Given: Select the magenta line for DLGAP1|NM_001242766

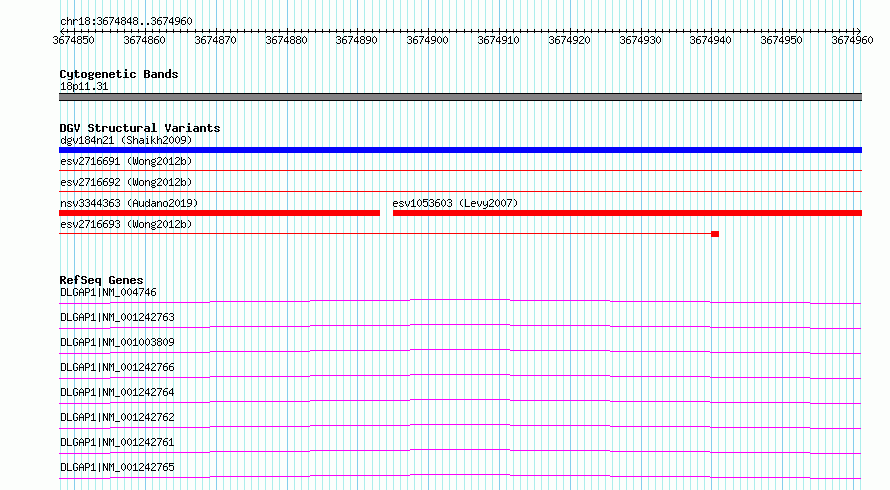Looking at the screenshot, I should [x=460, y=376].
